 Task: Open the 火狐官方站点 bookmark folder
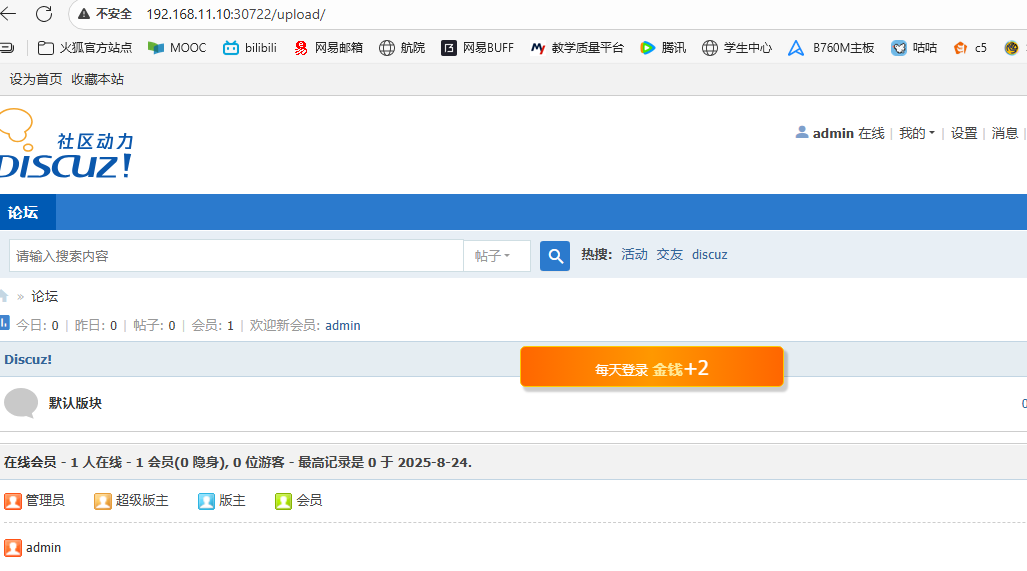[84, 48]
